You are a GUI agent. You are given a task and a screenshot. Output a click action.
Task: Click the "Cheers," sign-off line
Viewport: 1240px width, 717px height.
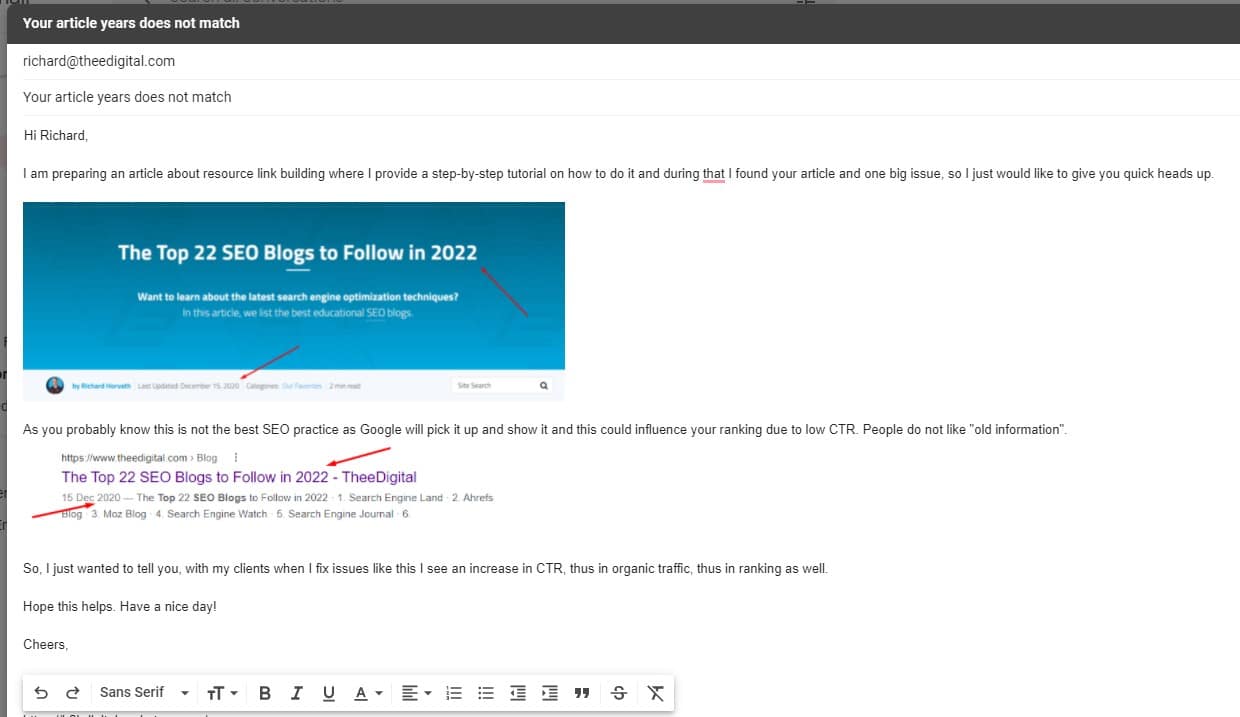45,645
